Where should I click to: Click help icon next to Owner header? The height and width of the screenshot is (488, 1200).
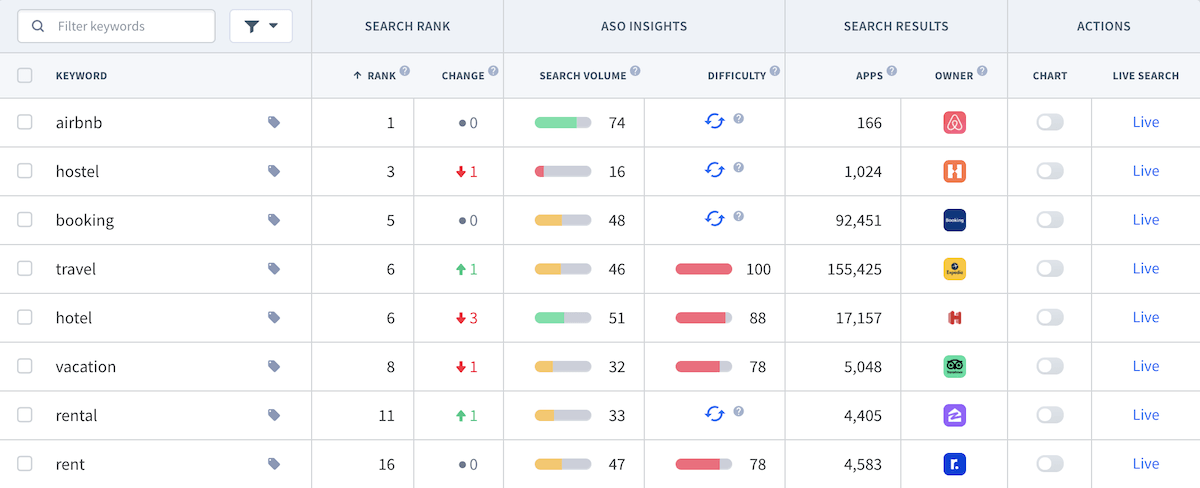coord(982,71)
